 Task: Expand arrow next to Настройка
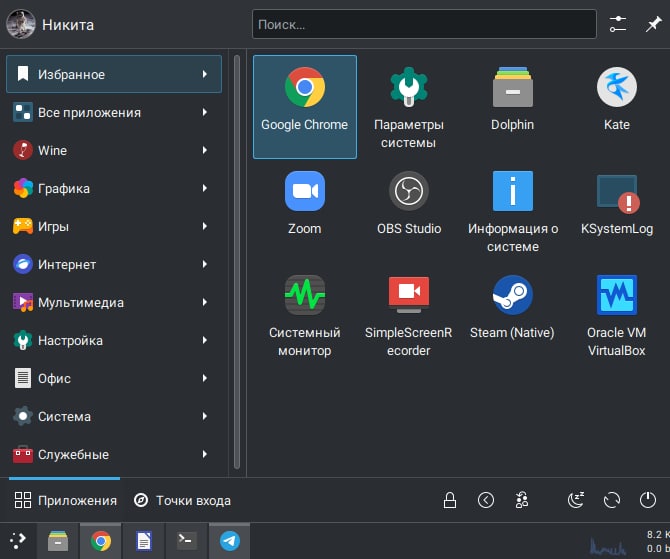coord(205,341)
